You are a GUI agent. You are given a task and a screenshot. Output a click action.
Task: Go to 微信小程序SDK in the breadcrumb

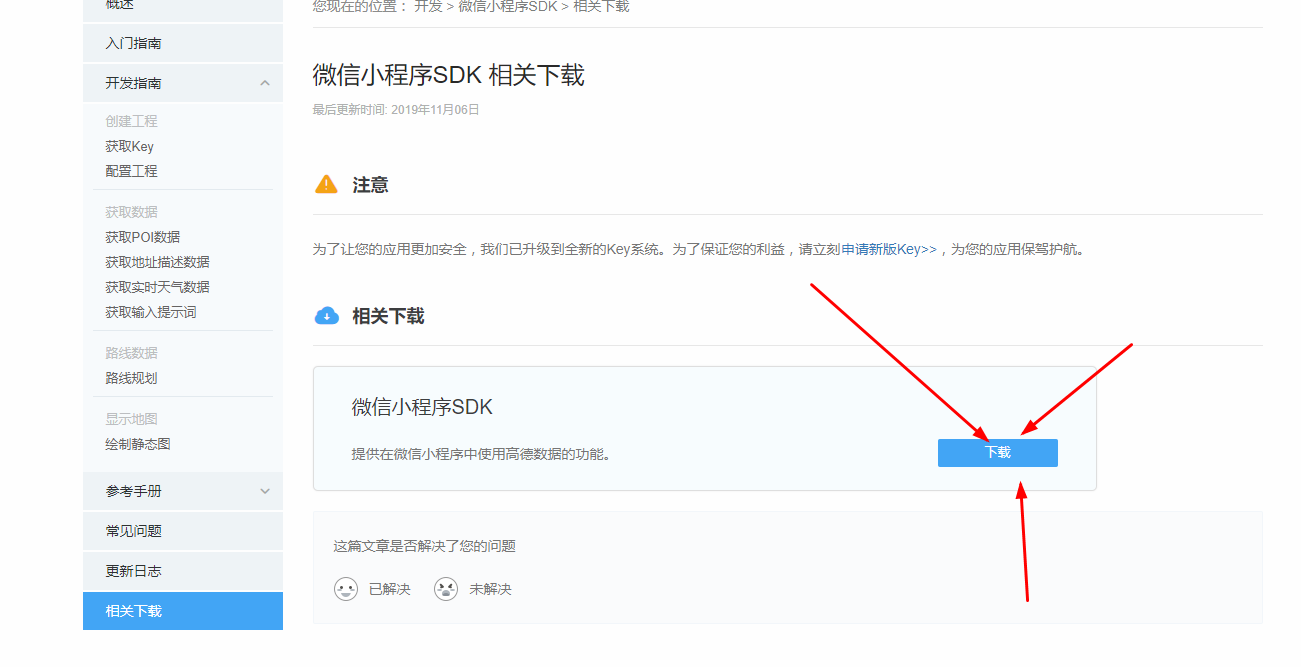(x=508, y=6)
